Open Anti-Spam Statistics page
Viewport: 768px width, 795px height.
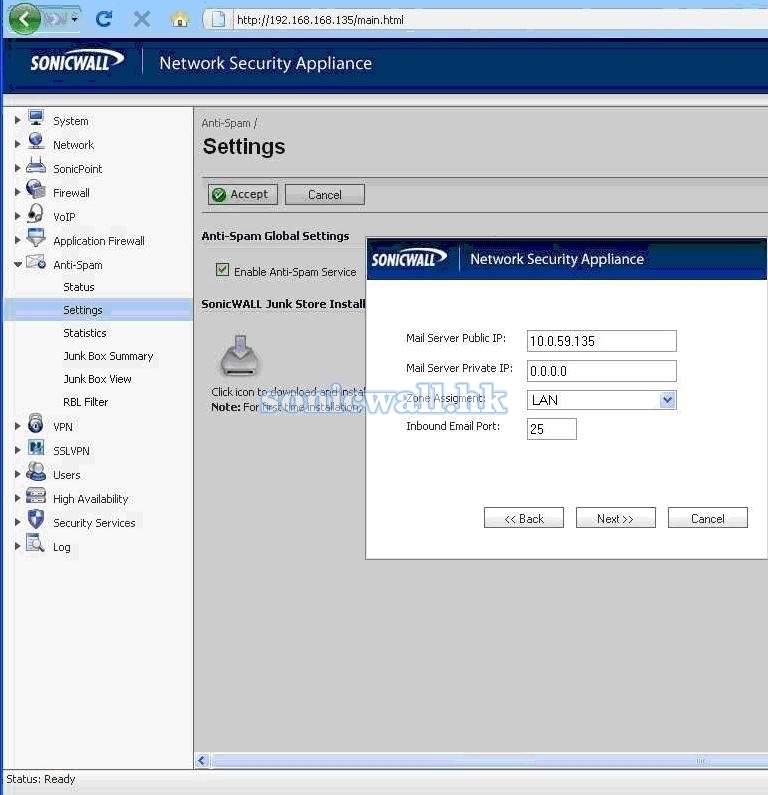[x=85, y=333]
